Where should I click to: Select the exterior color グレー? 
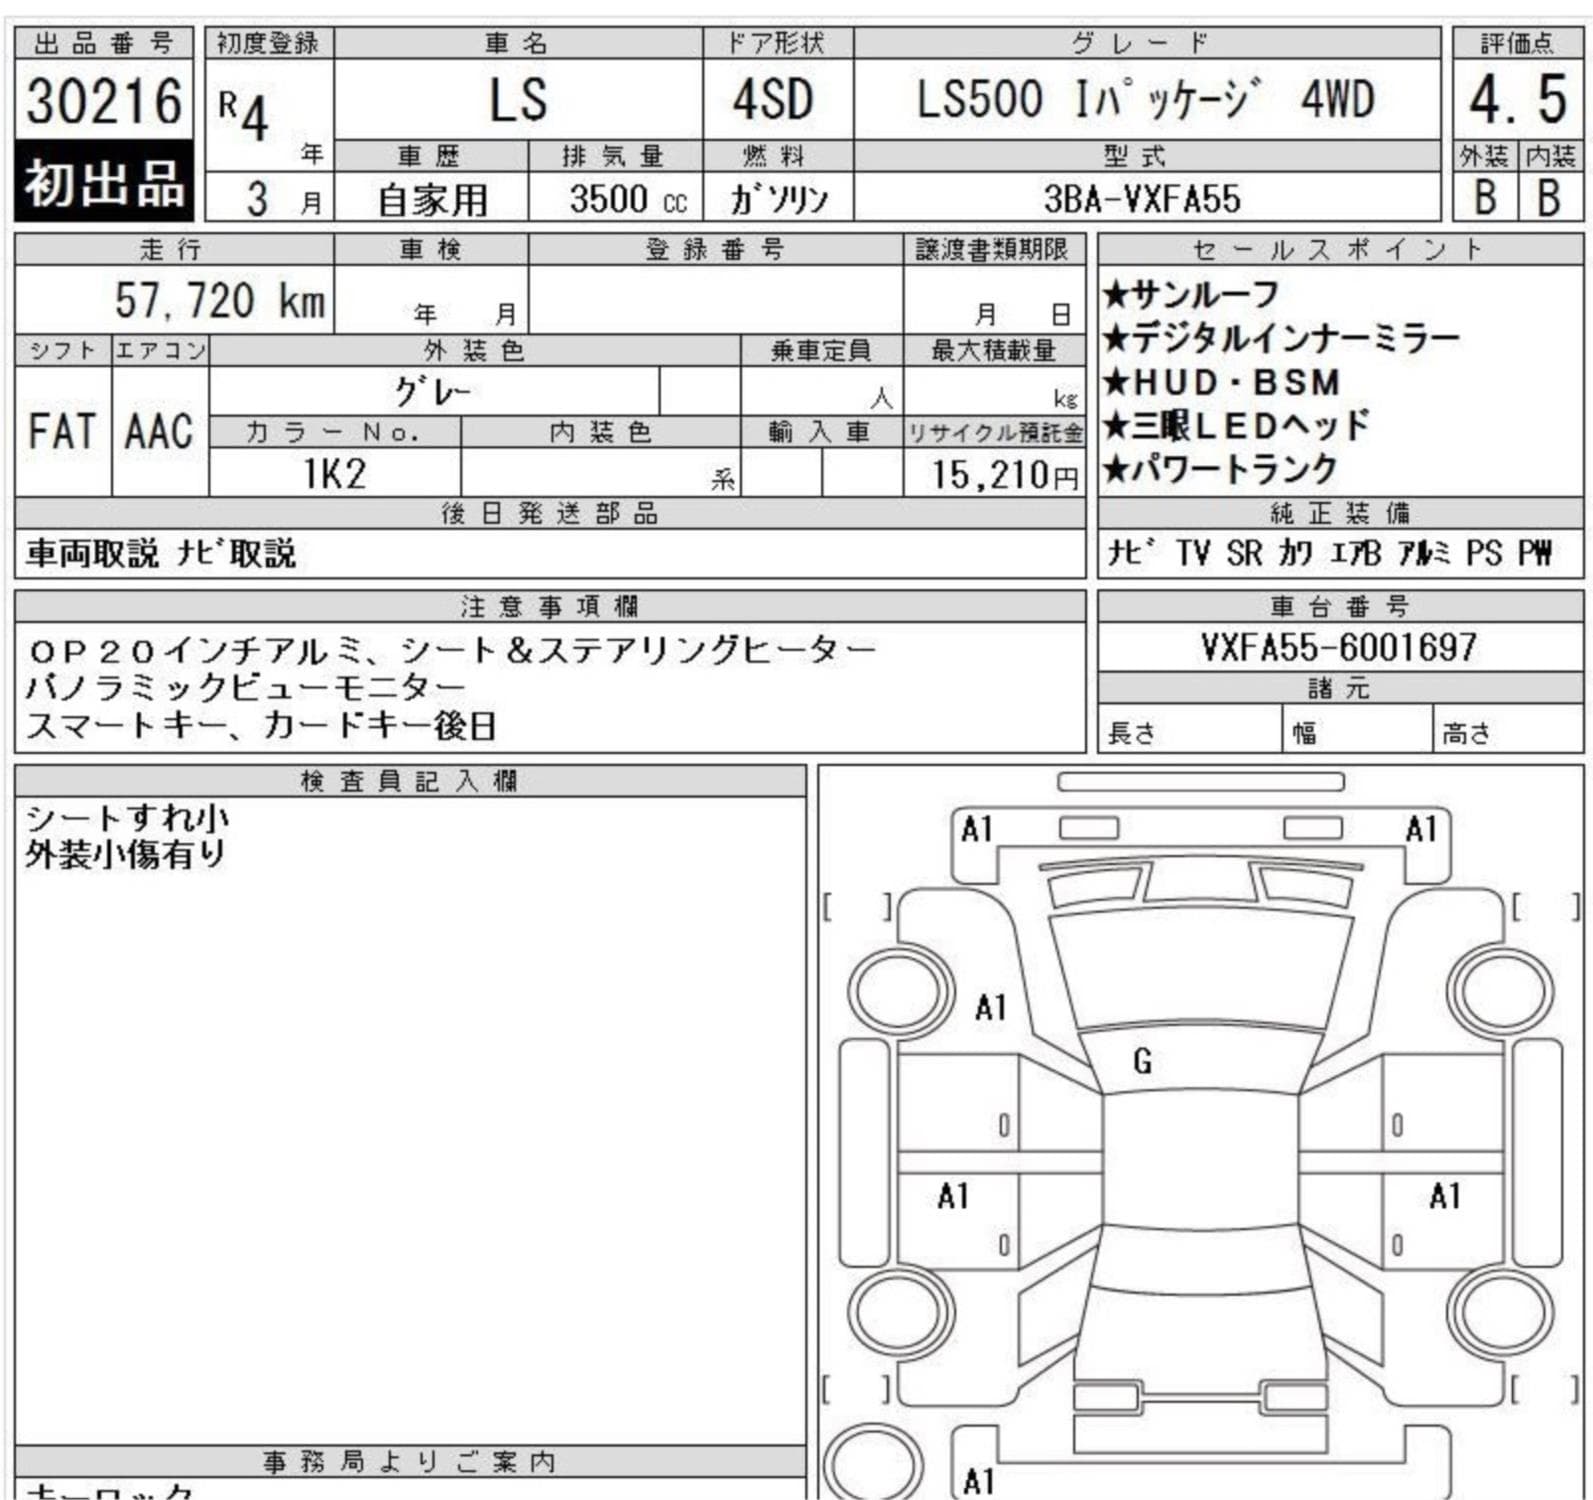pos(432,391)
